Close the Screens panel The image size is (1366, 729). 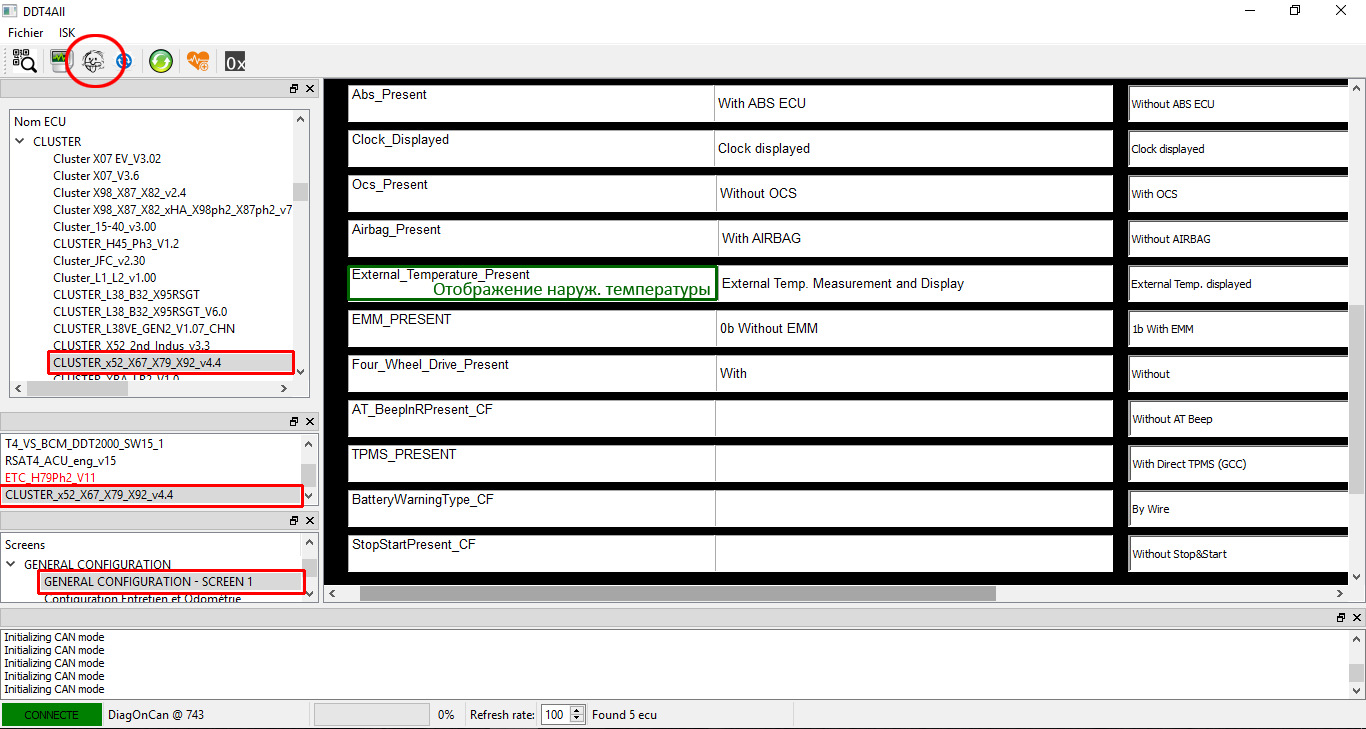[x=310, y=521]
